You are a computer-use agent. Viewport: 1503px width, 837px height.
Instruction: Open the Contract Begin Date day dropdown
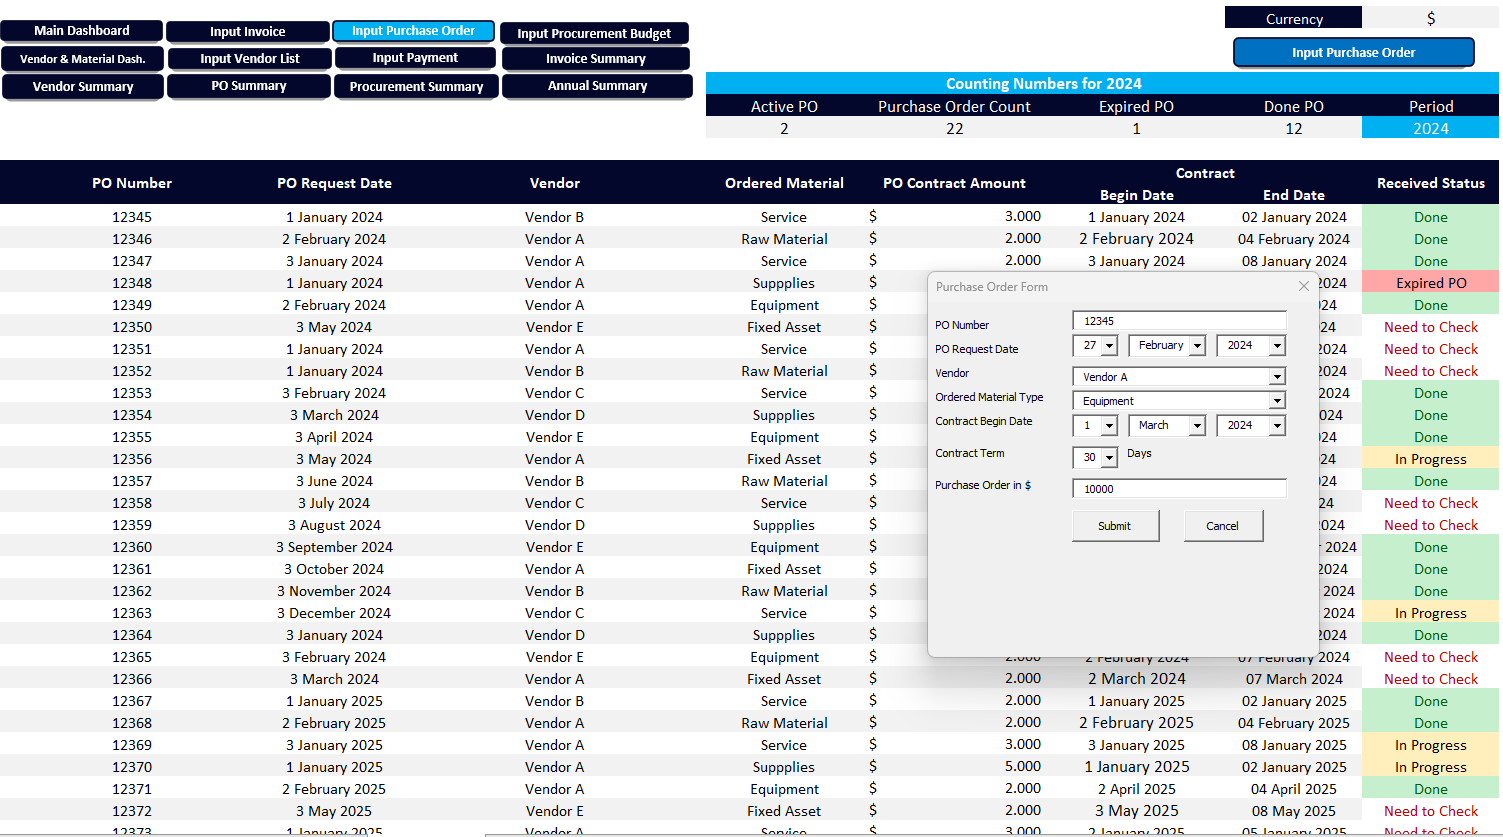click(x=1109, y=426)
